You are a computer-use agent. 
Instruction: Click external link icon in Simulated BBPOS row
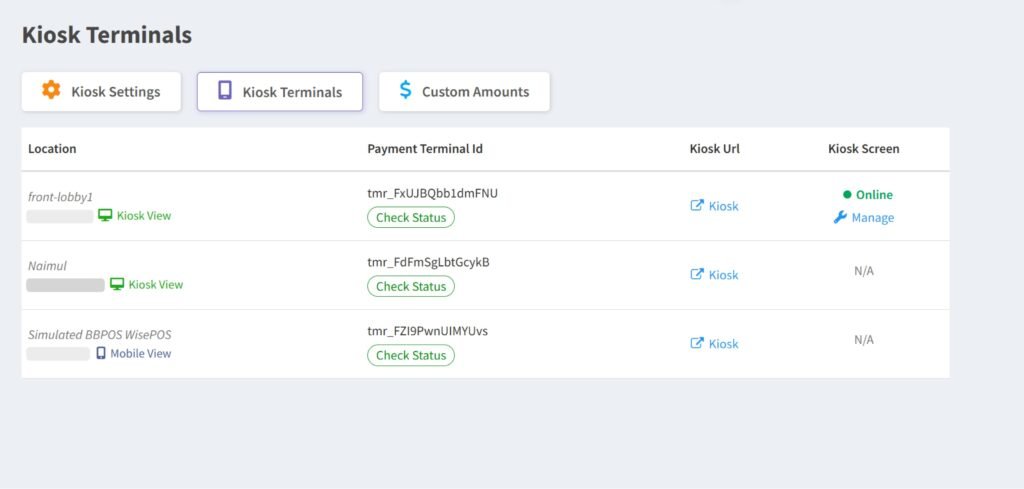point(697,343)
